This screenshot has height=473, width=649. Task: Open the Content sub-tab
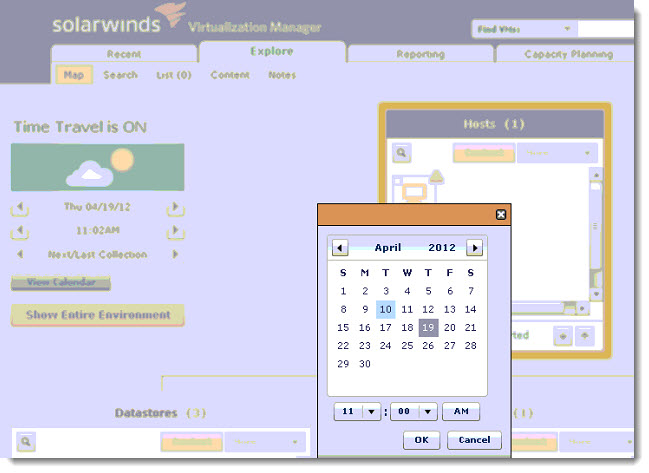pyautogui.click(x=230, y=75)
